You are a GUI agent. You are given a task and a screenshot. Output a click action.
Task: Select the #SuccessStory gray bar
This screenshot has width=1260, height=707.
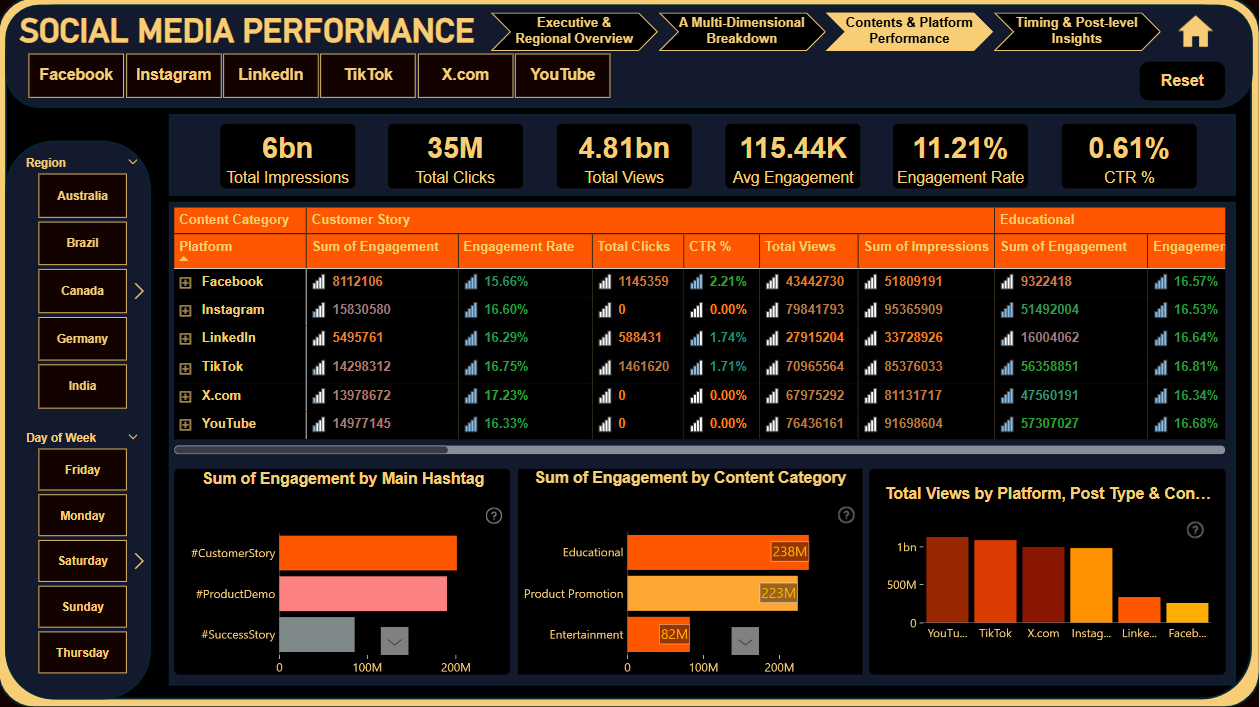pos(317,634)
